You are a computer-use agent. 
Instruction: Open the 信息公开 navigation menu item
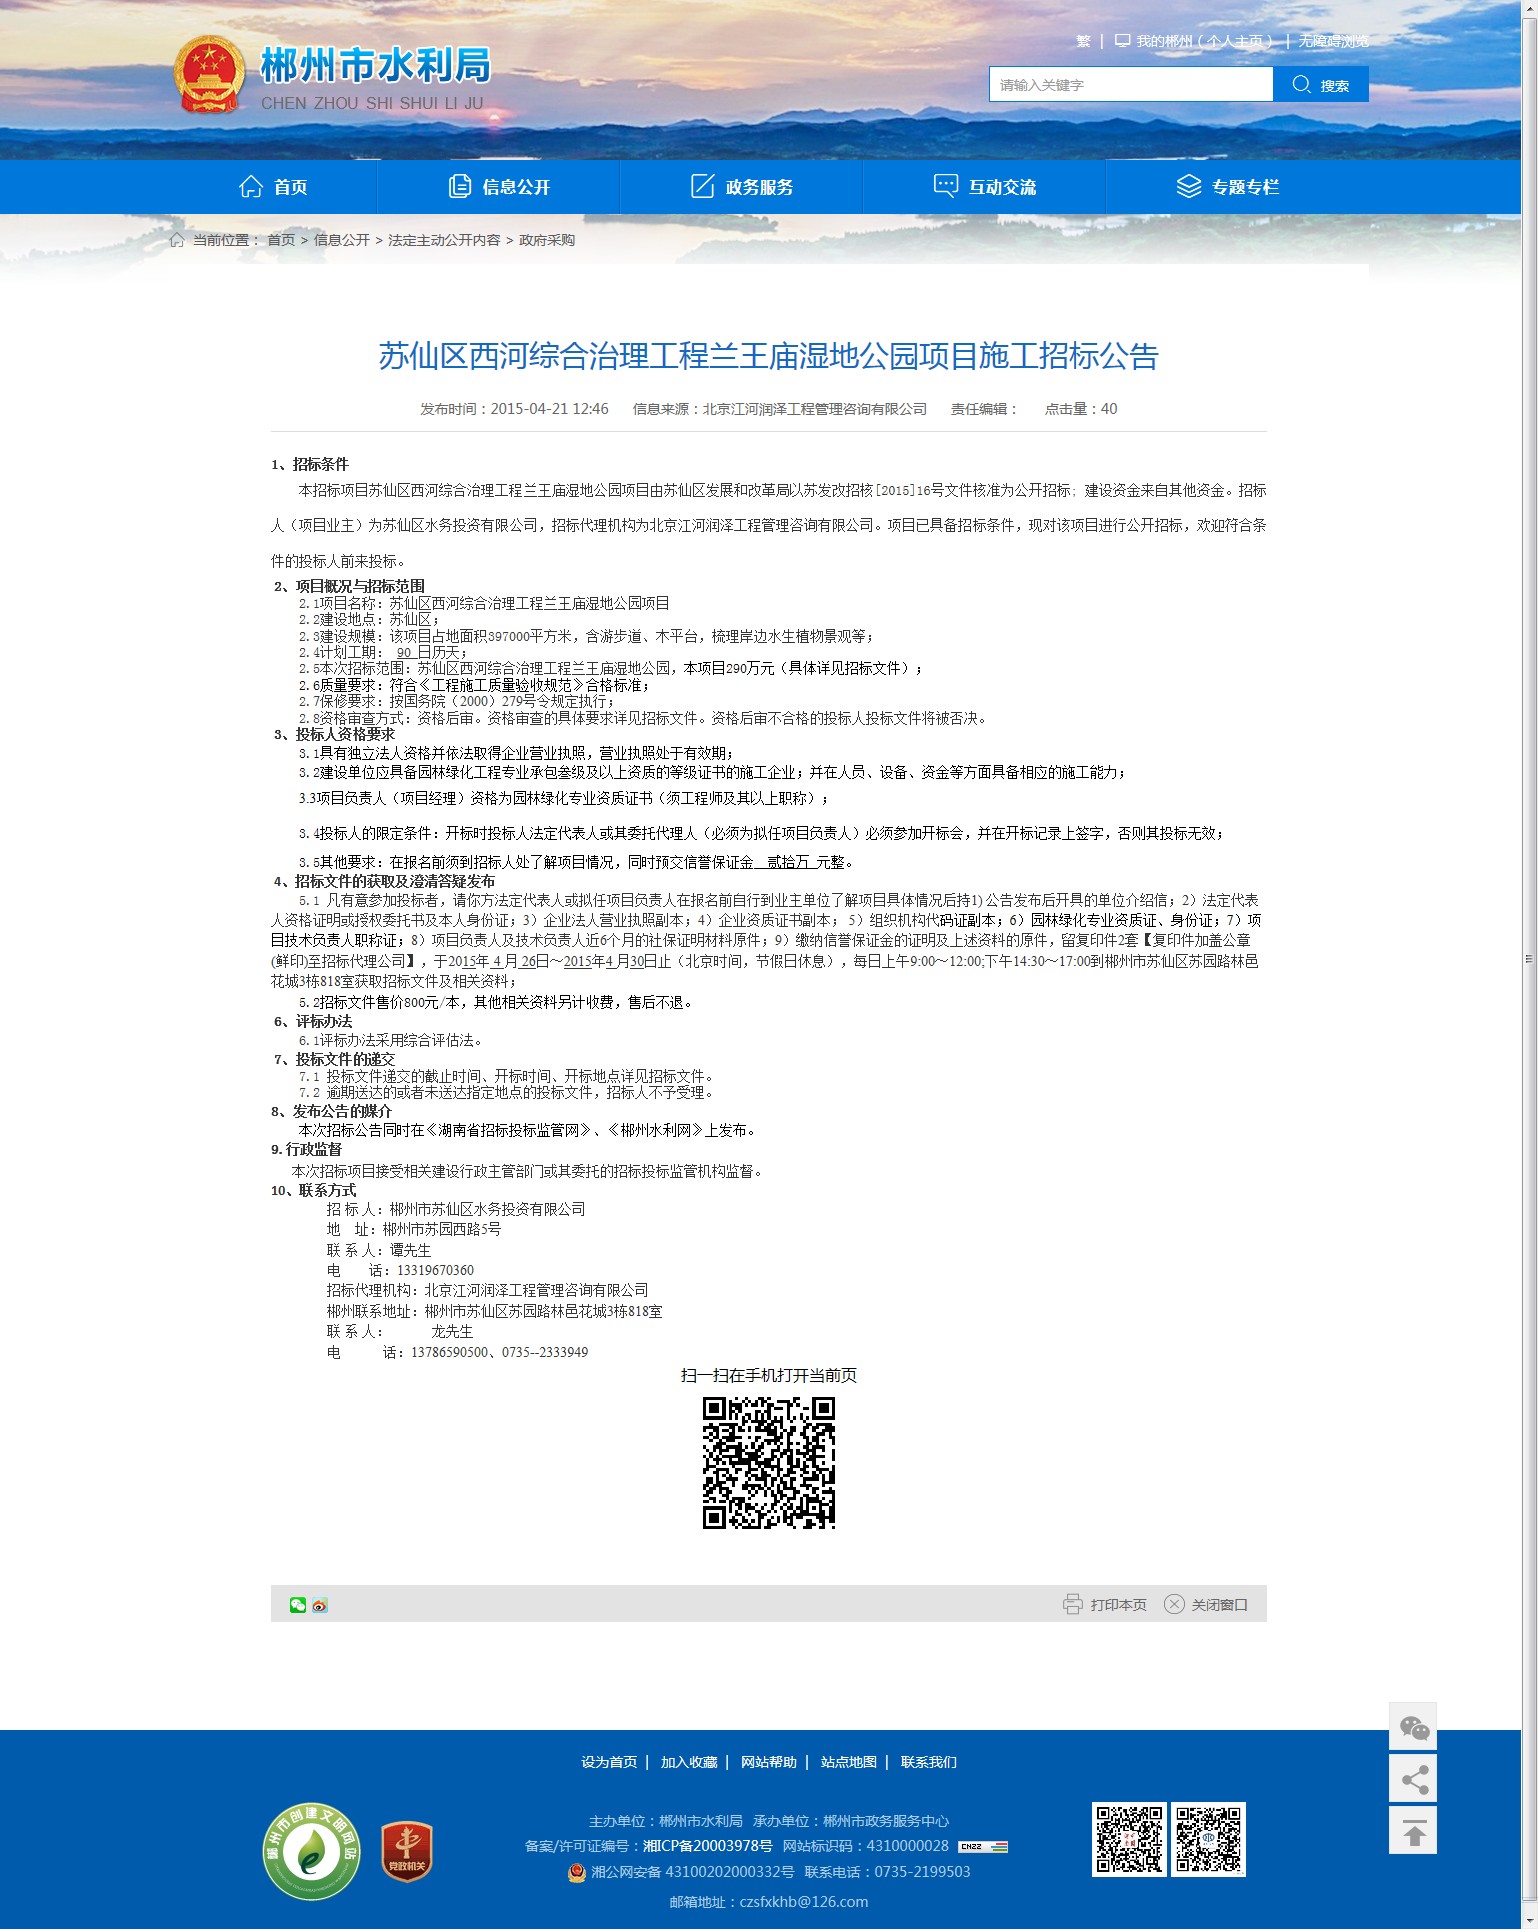point(499,187)
